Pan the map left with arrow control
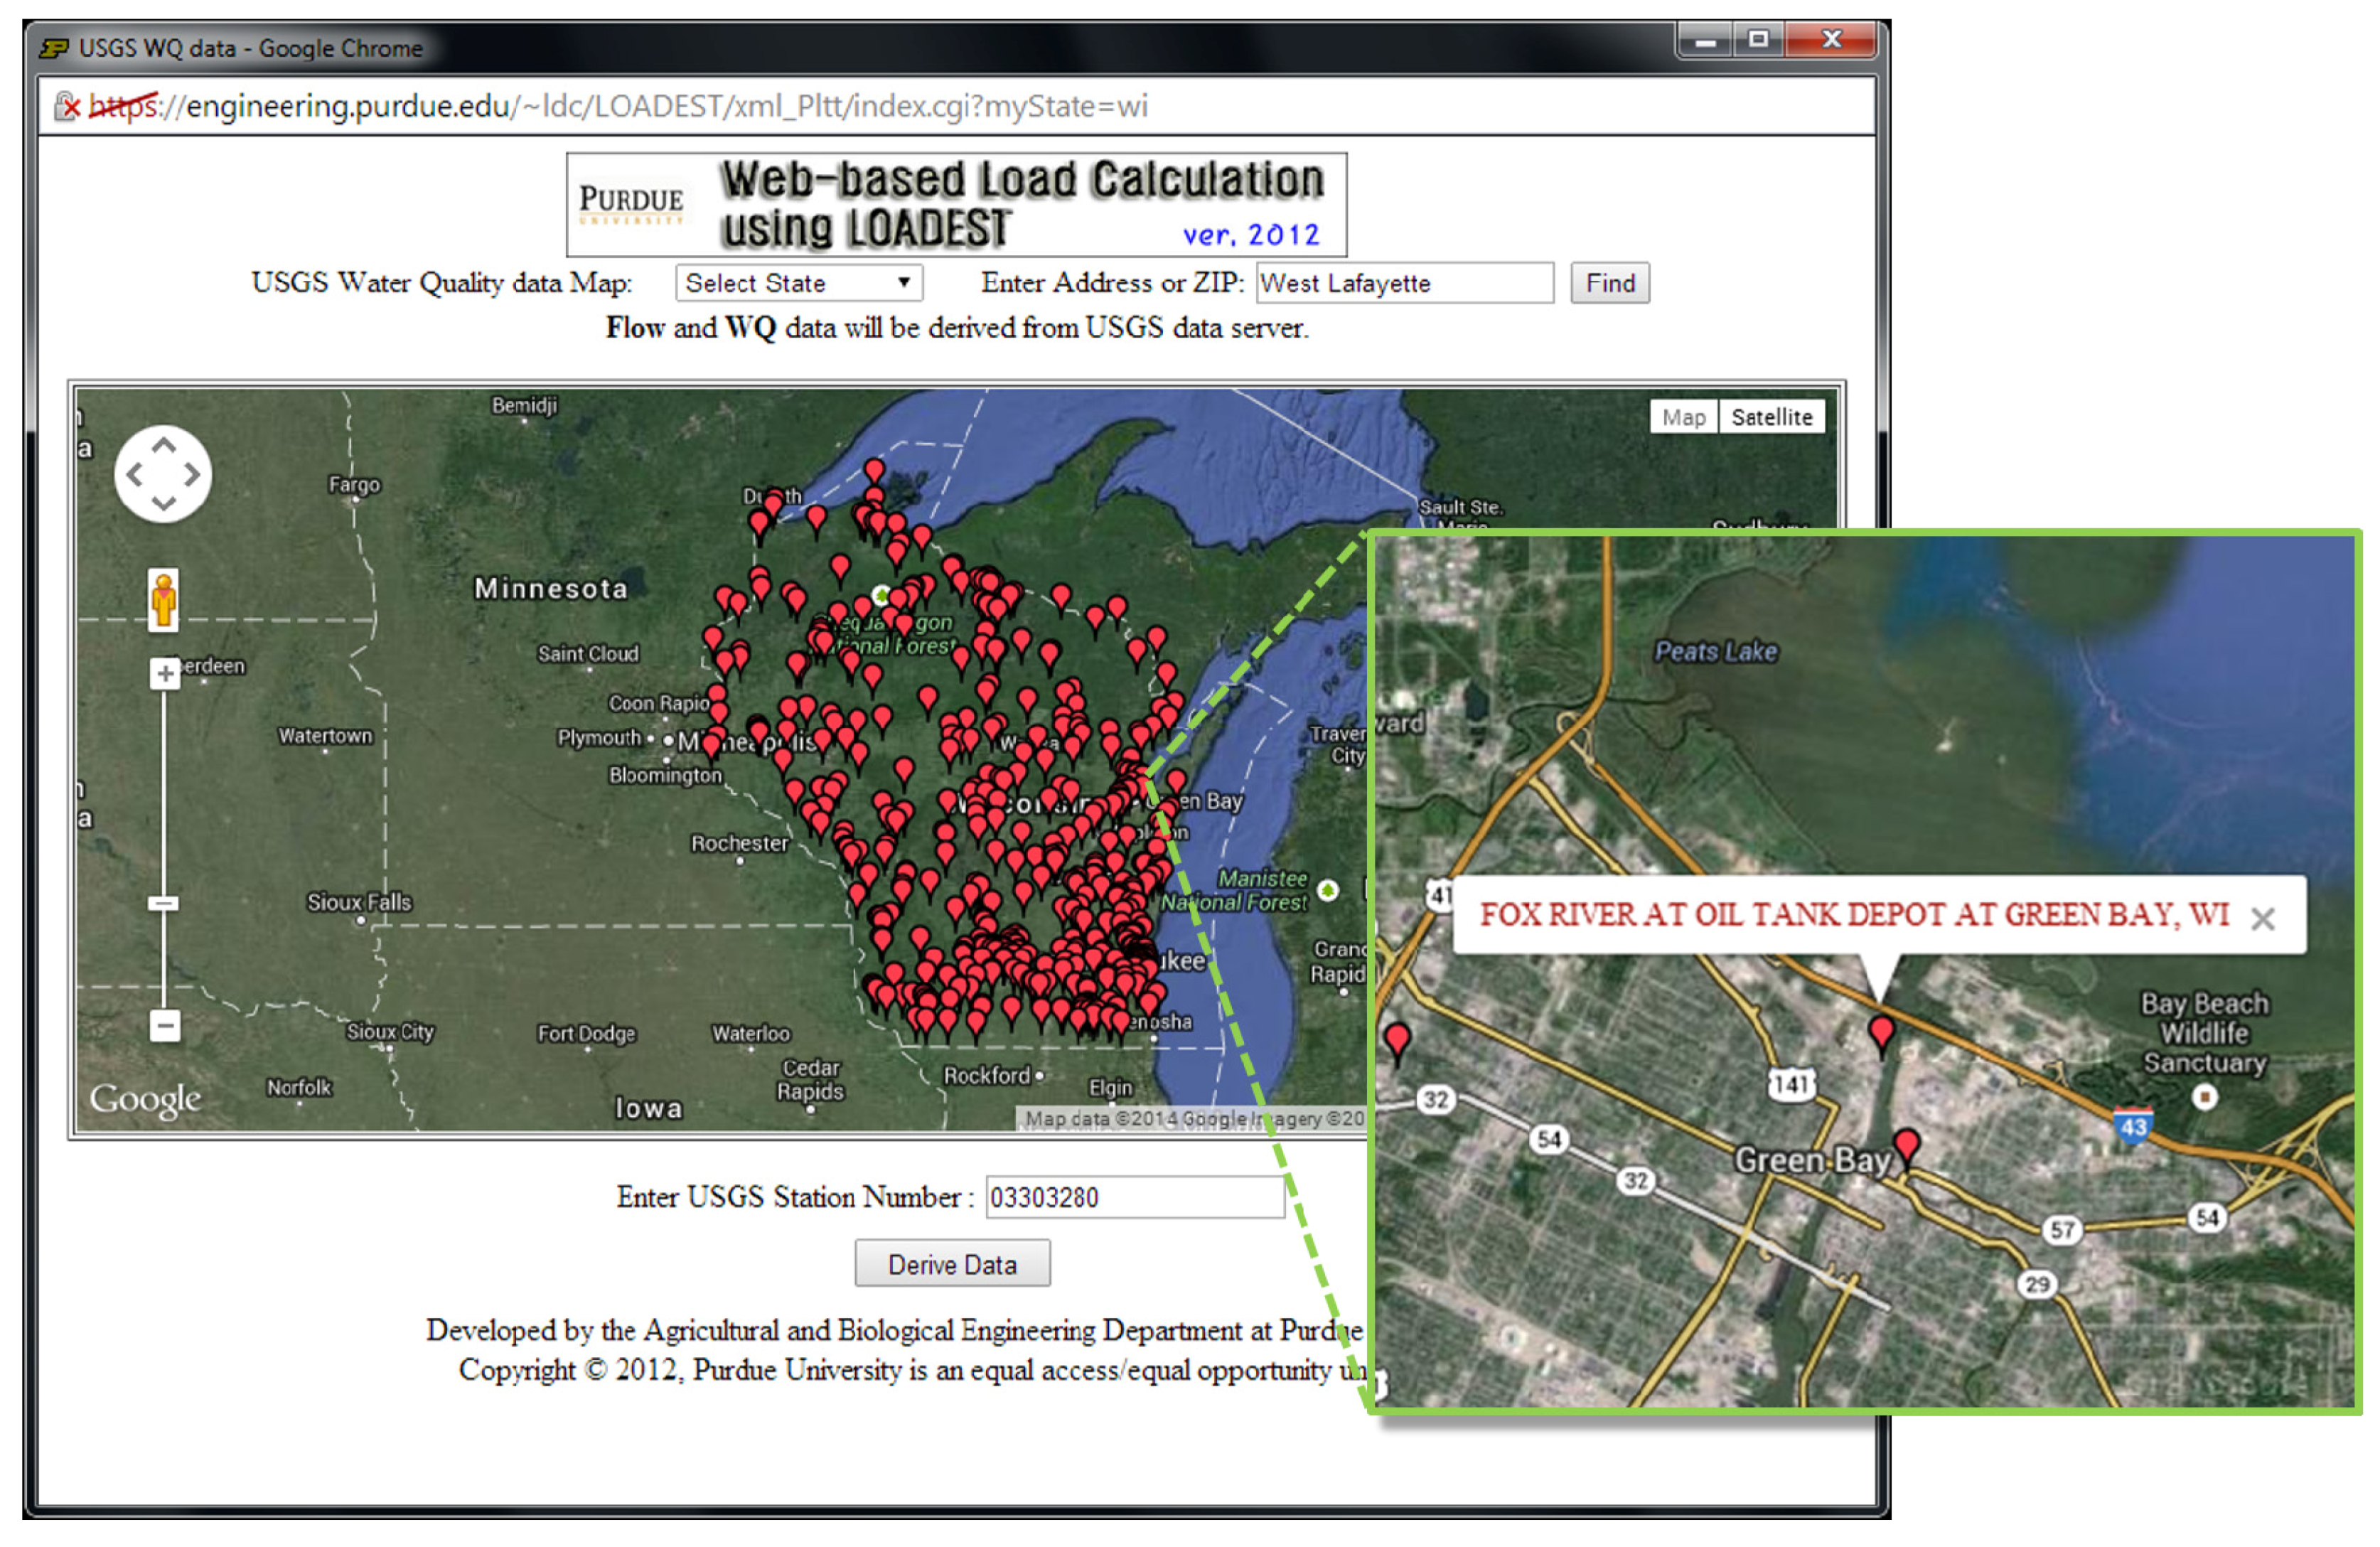Viewport: 2380px width, 1547px height. coord(135,475)
